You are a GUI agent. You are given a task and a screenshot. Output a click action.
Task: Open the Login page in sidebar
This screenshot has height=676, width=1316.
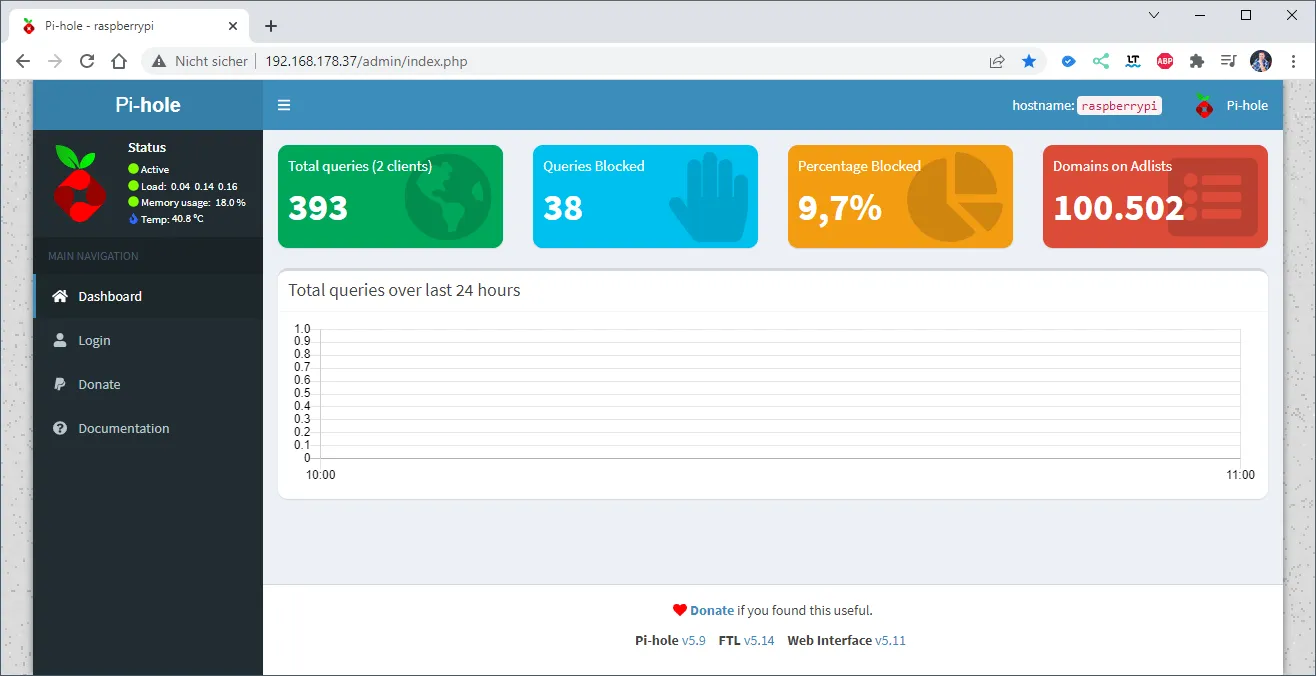pos(94,340)
